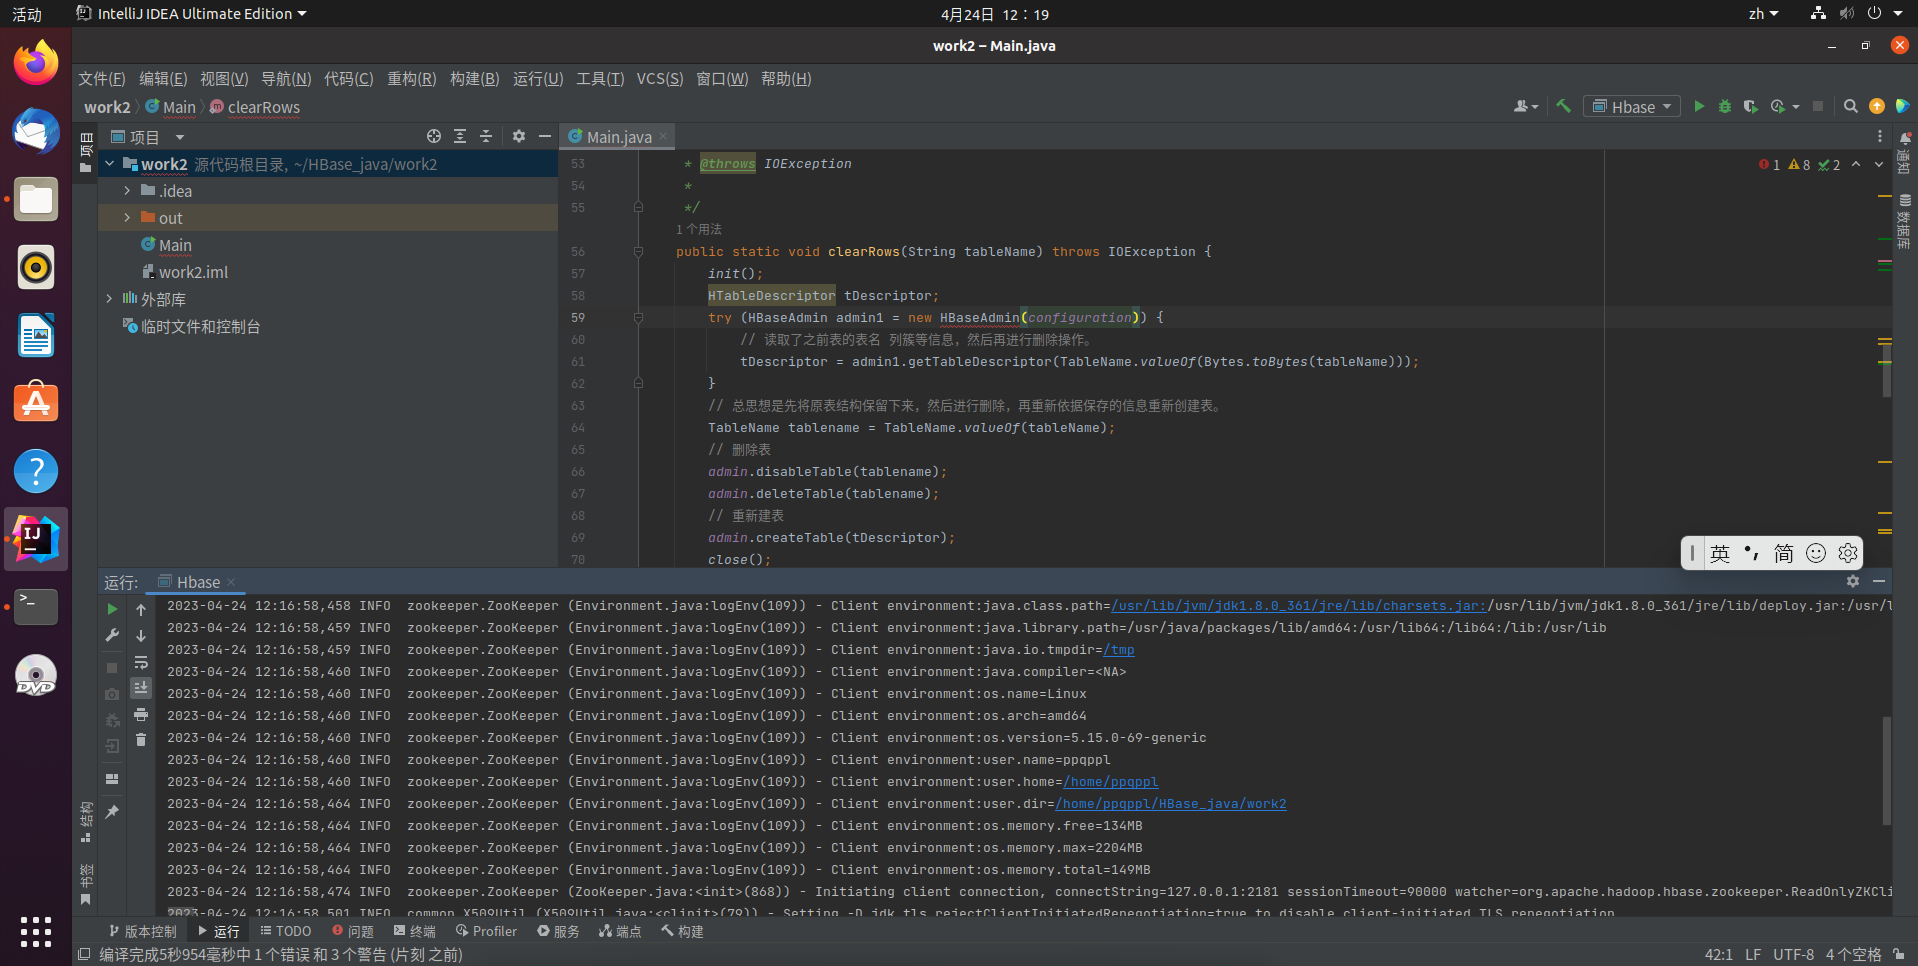Restore layout icon in run panel
The height and width of the screenshot is (966, 1918).
[112, 779]
